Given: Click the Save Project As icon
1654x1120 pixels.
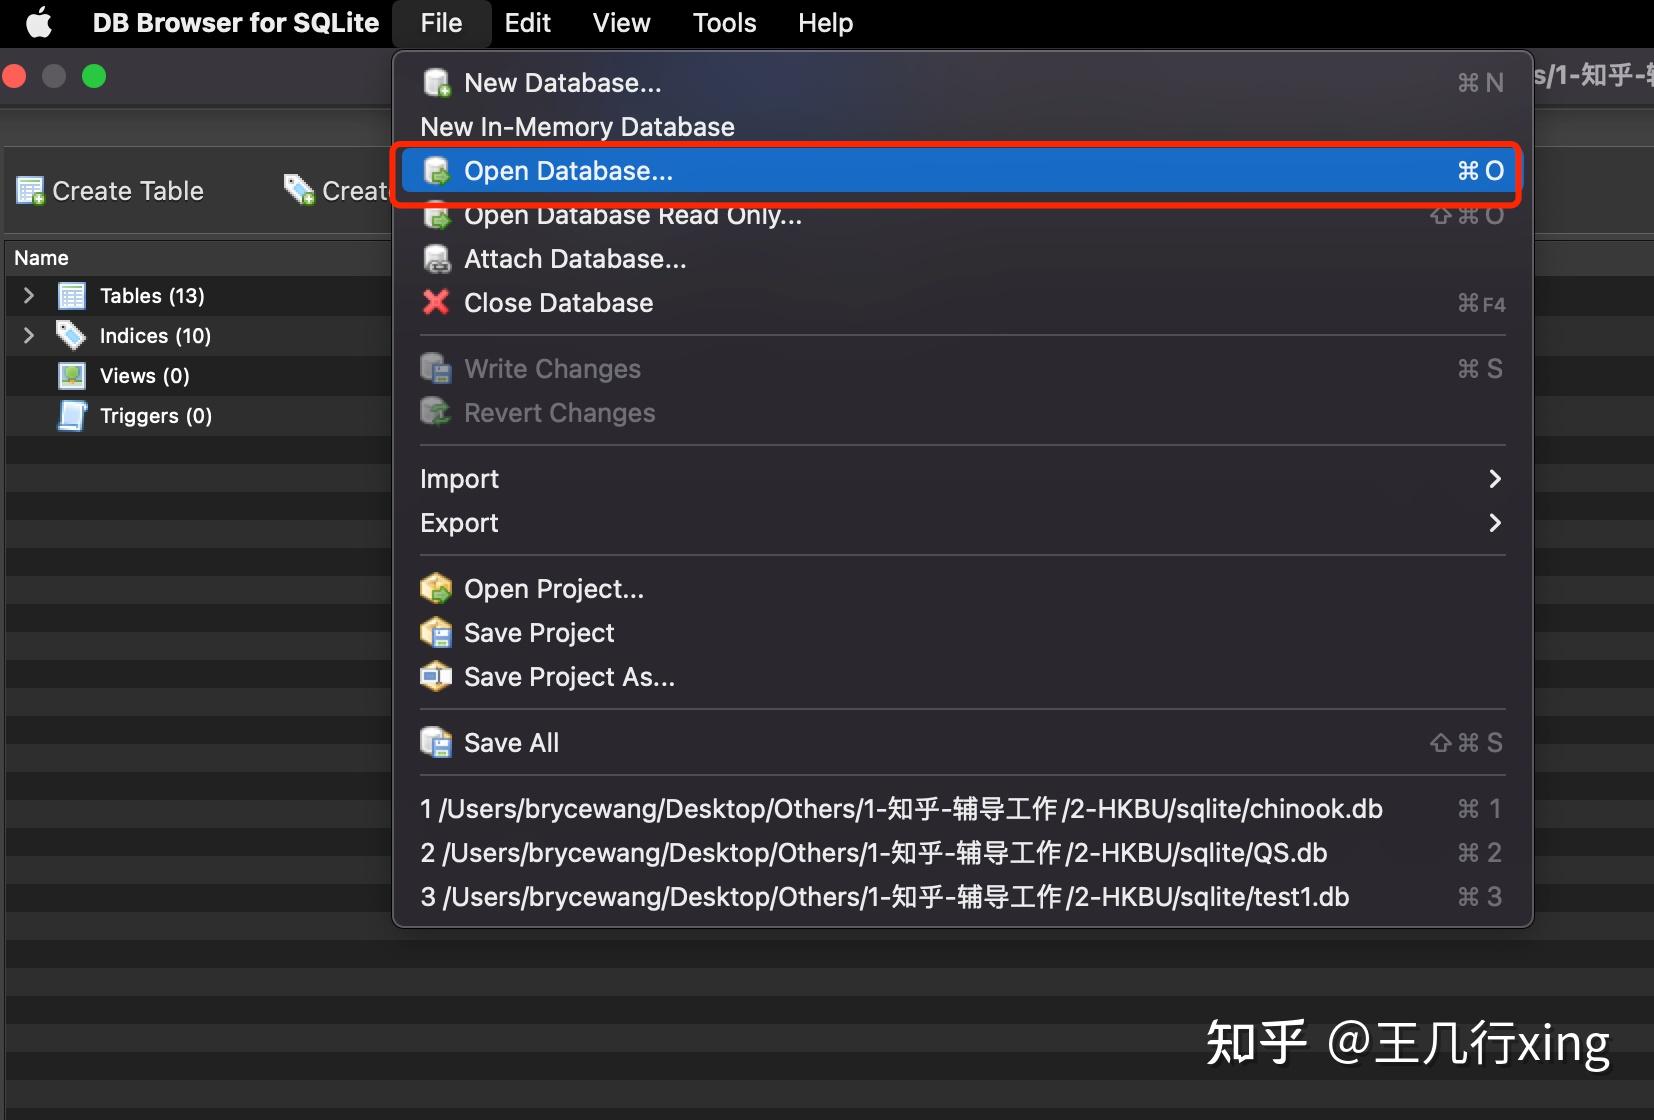Looking at the screenshot, I should click(436, 677).
